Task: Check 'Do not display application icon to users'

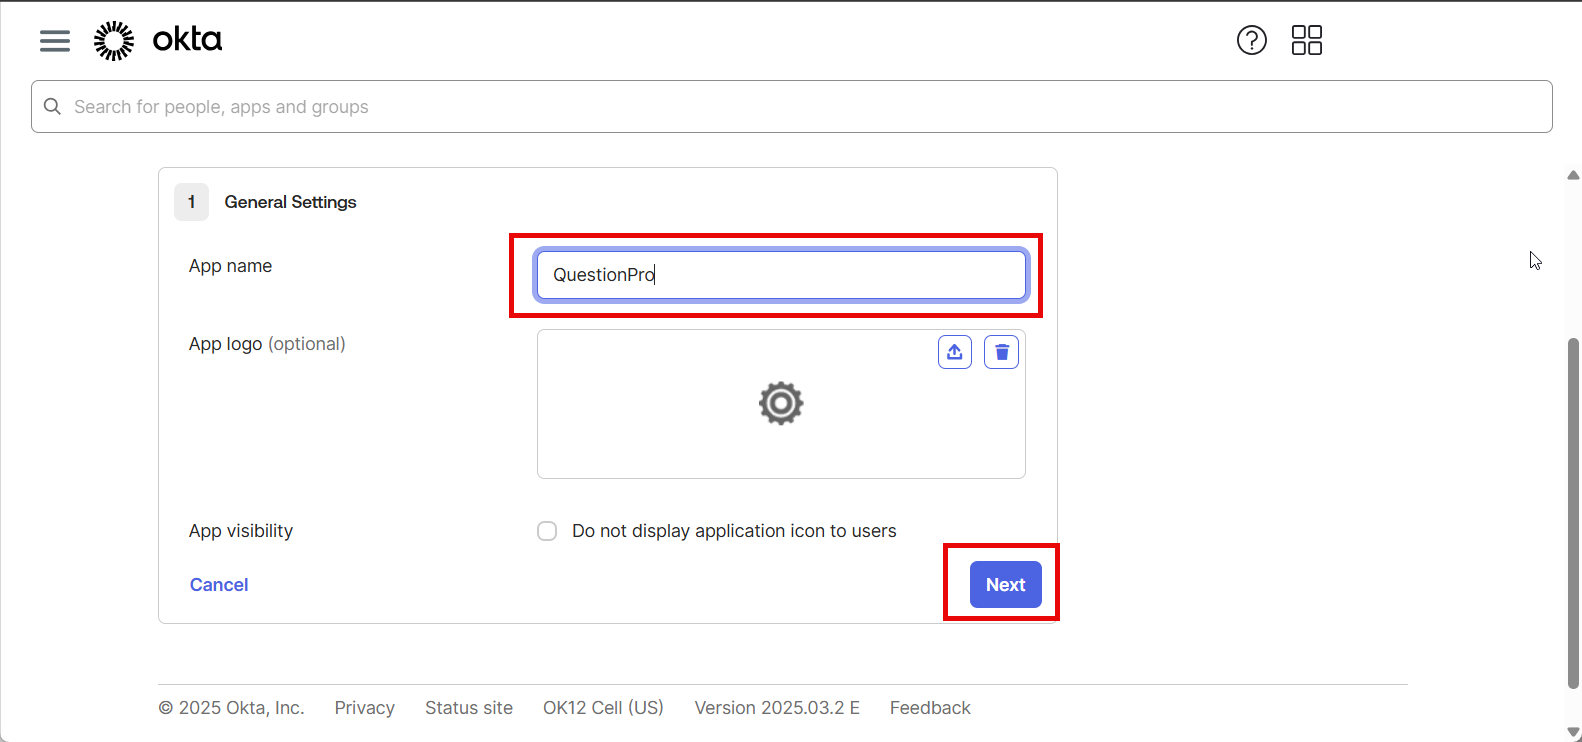Action: click(547, 531)
